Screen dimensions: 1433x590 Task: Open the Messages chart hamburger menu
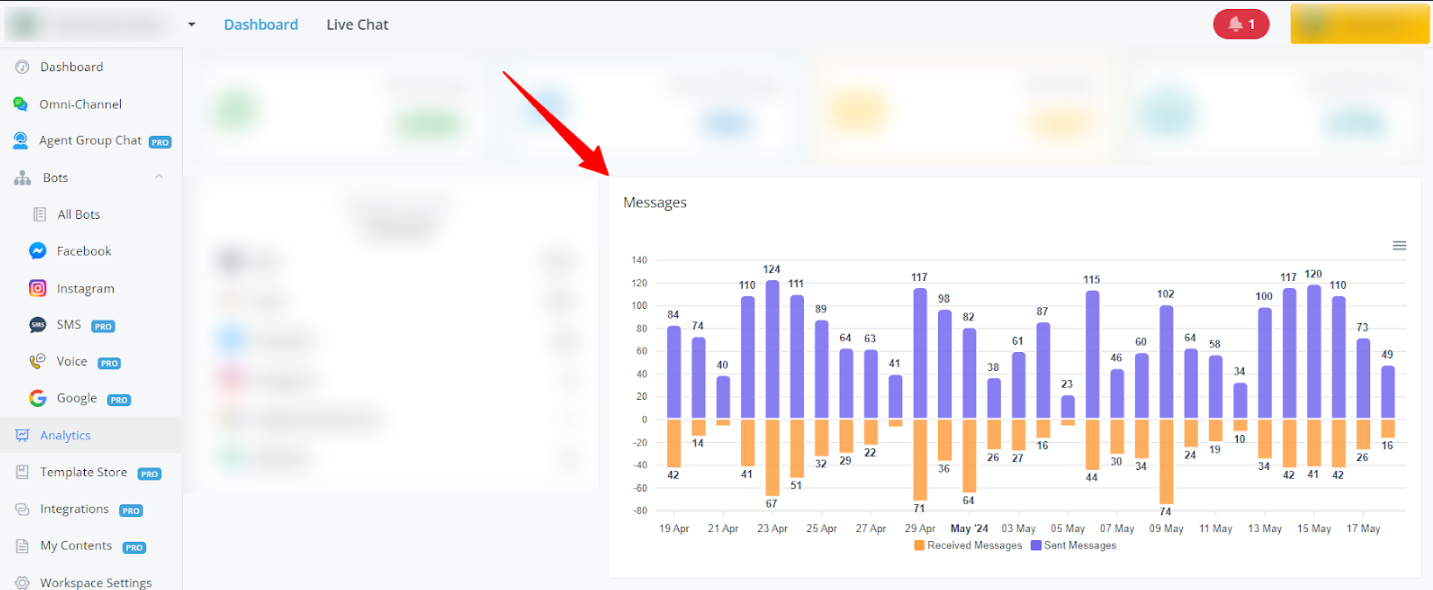[x=1399, y=245]
